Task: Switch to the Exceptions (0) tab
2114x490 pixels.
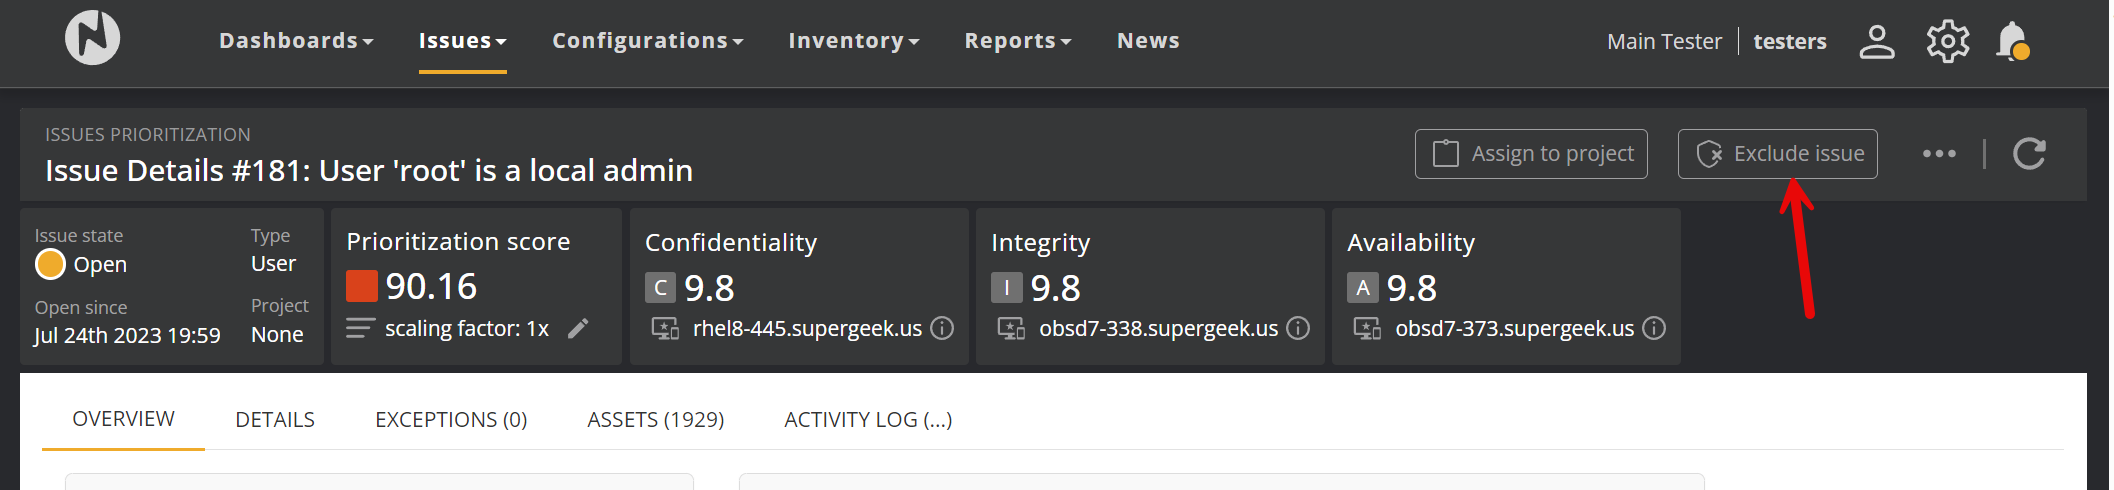Action: coord(451,420)
